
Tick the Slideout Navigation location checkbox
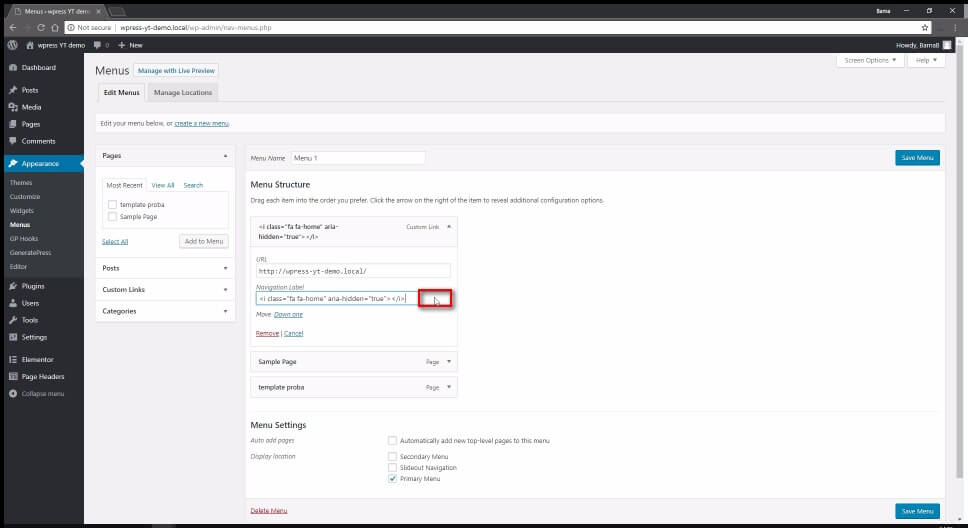pos(392,467)
